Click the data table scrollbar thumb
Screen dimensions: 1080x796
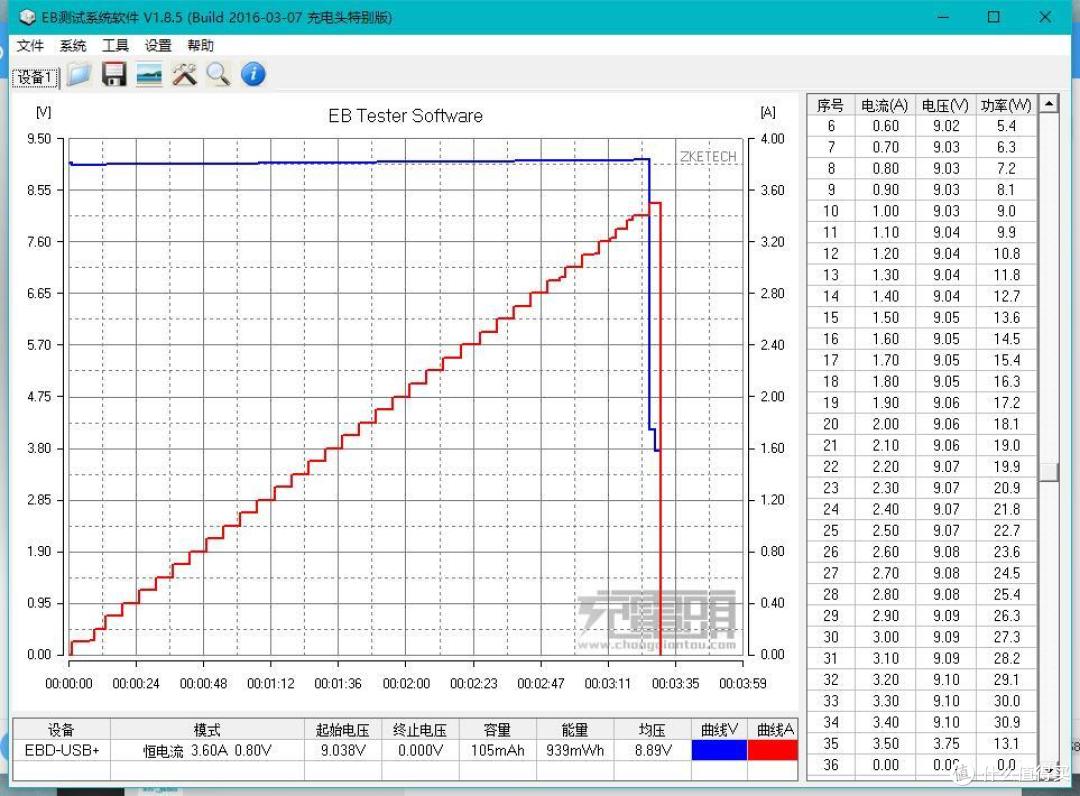(x=1048, y=472)
